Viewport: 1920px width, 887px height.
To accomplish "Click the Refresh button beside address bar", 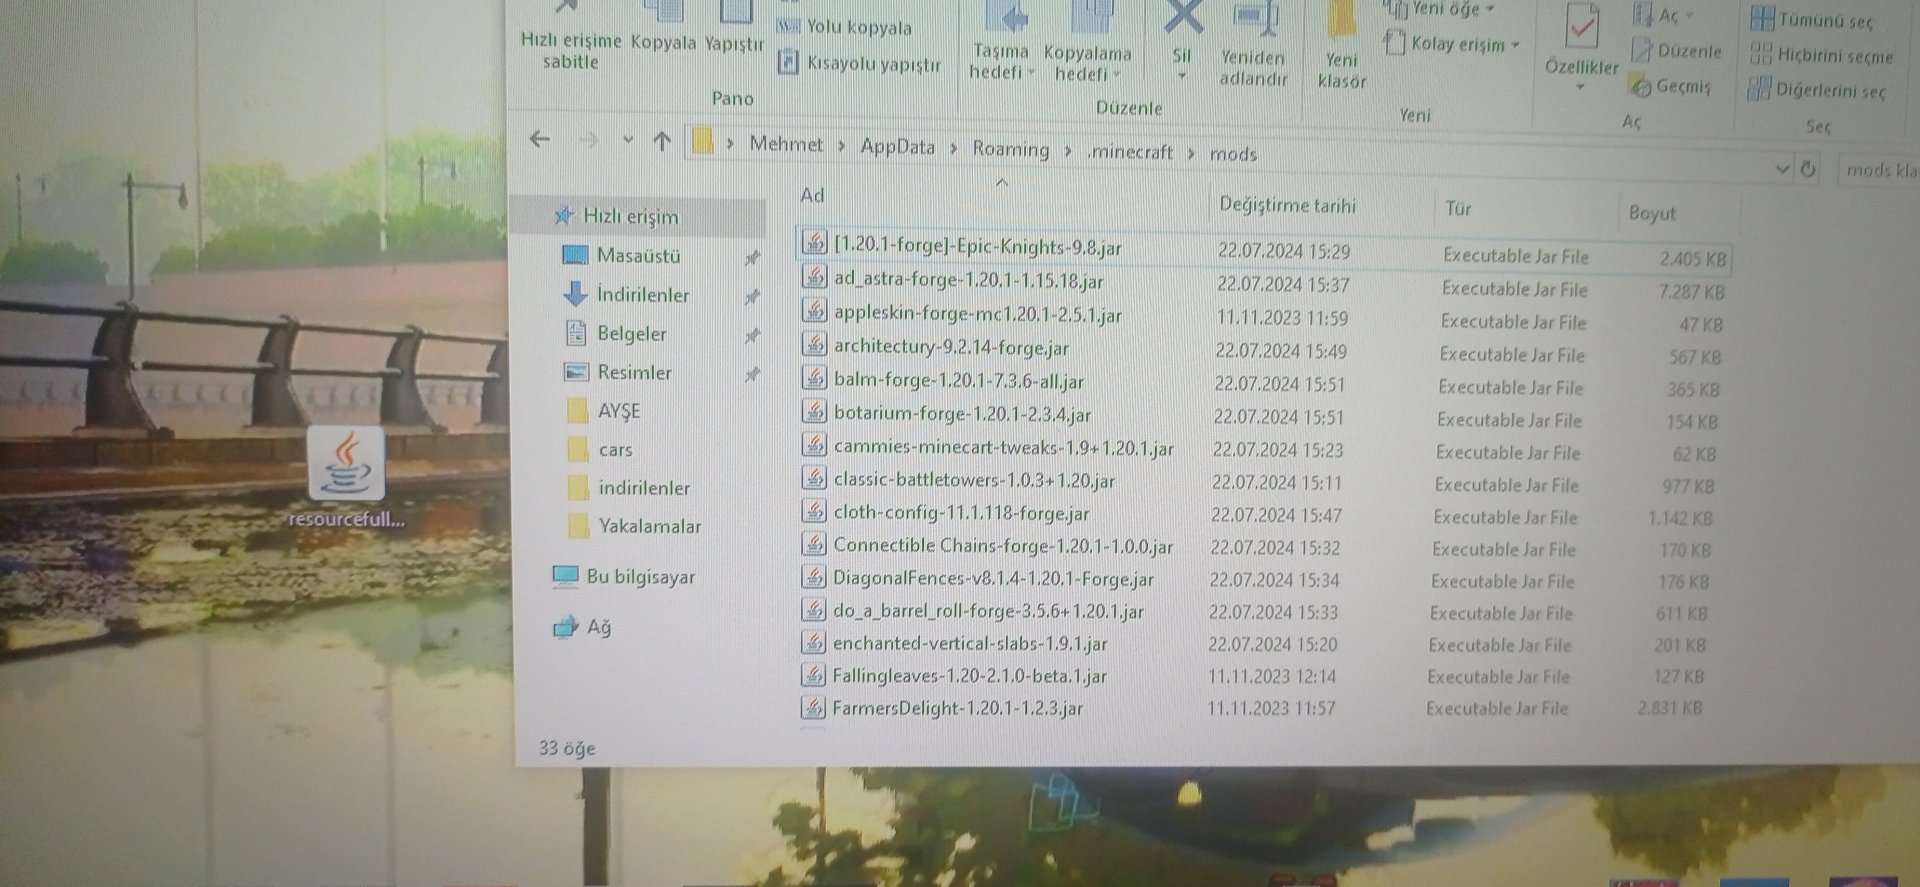I will pos(1807,169).
